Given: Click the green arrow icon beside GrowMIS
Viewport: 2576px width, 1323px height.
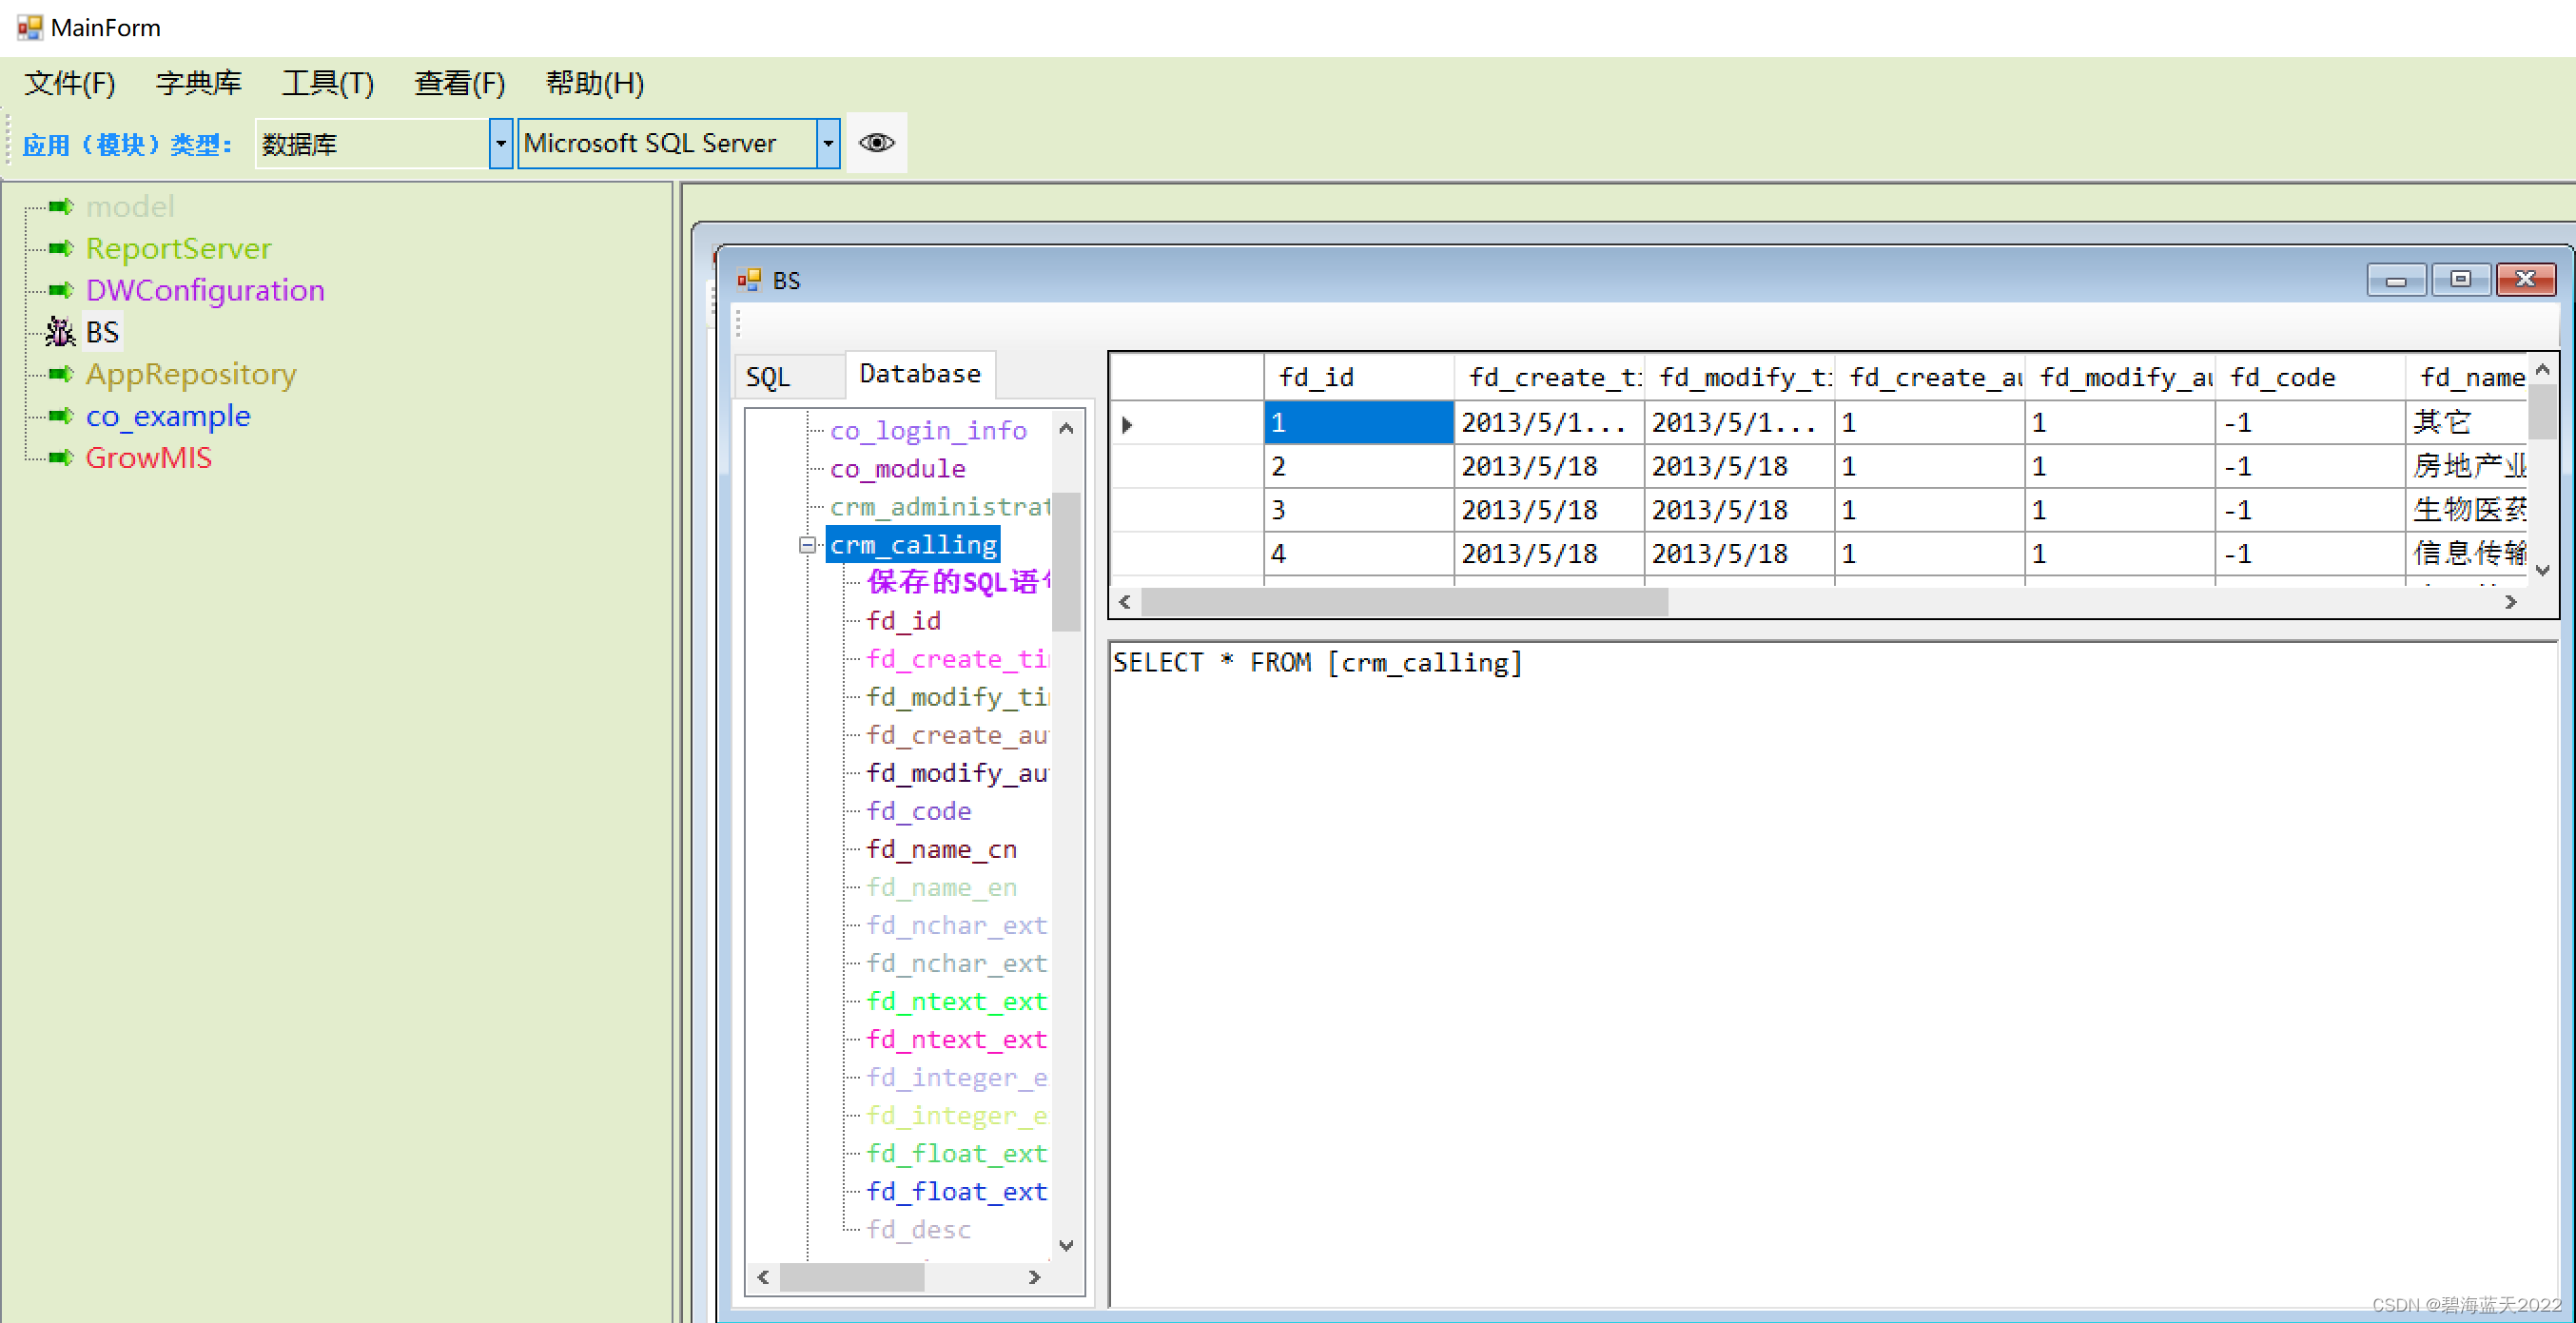Looking at the screenshot, I should 61,458.
